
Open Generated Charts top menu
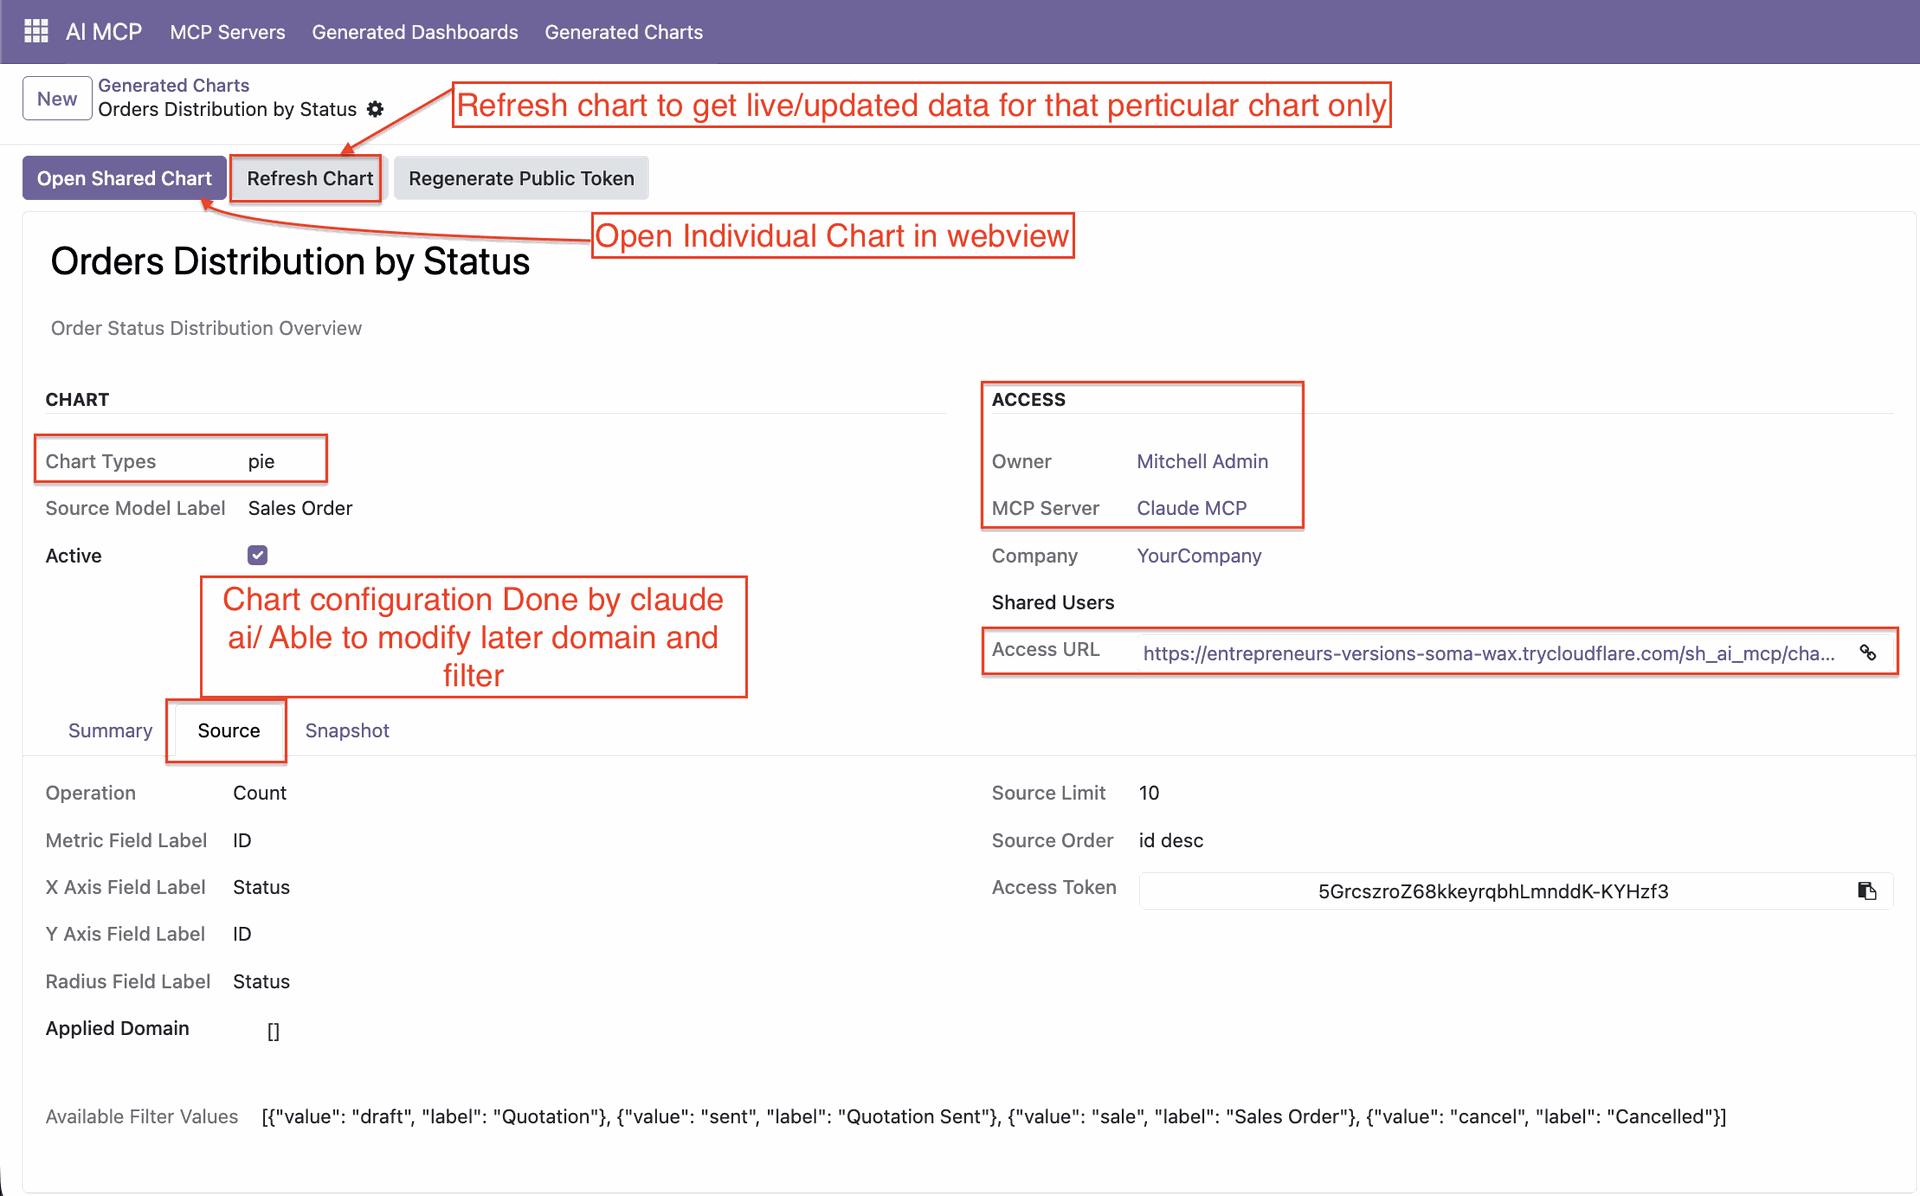623,32
